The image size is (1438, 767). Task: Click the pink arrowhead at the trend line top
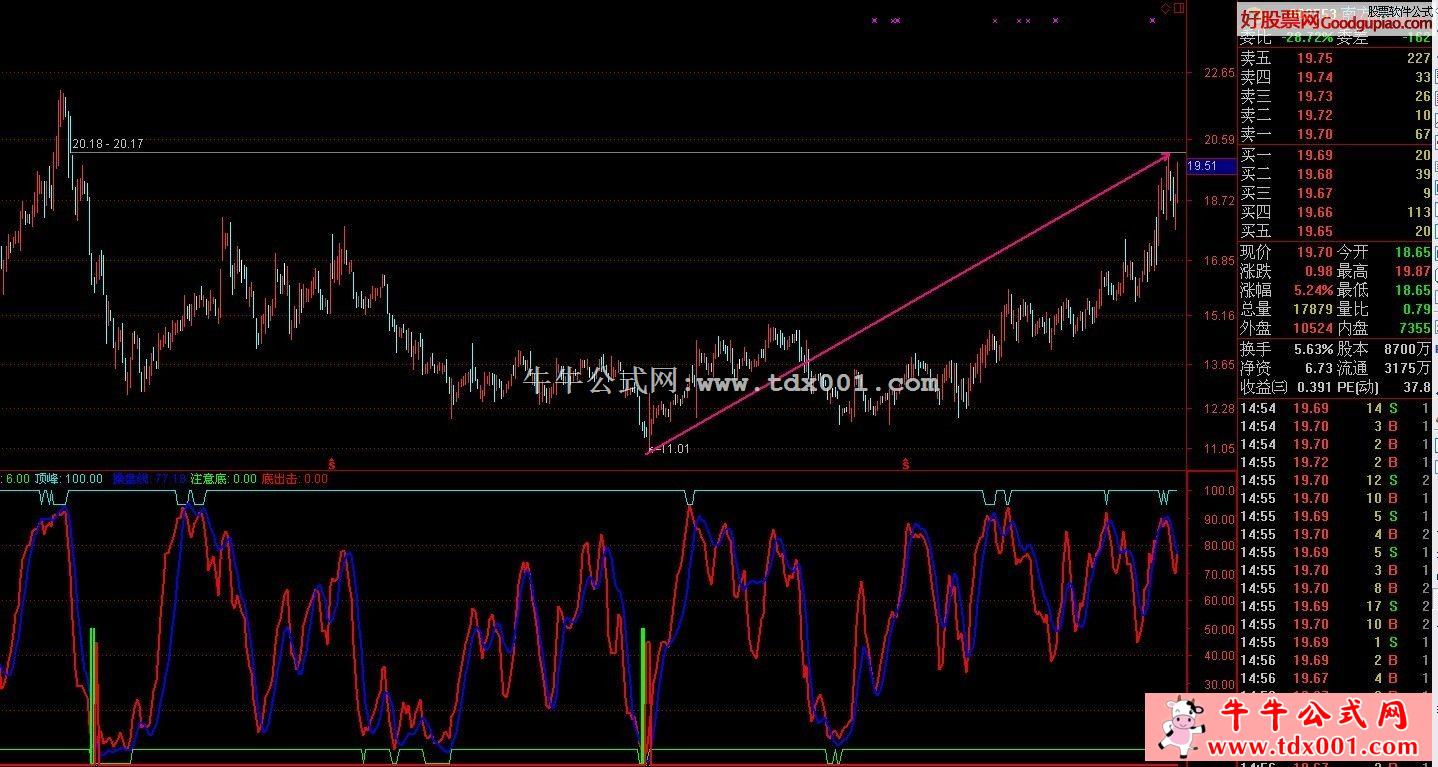1165,156
